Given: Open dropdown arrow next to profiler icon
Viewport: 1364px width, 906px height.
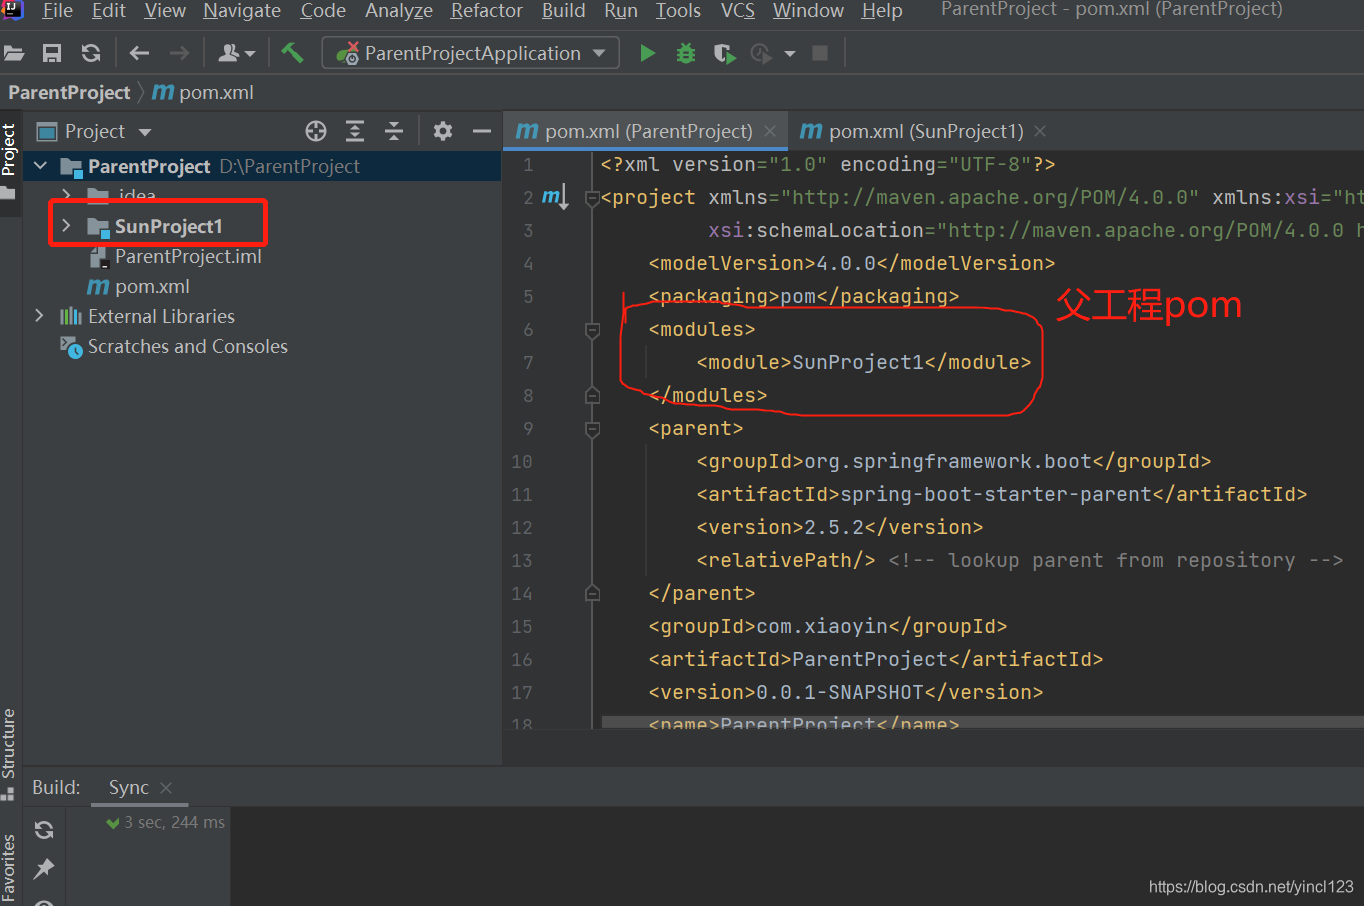Looking at the screenshot, I should point(790,54).
